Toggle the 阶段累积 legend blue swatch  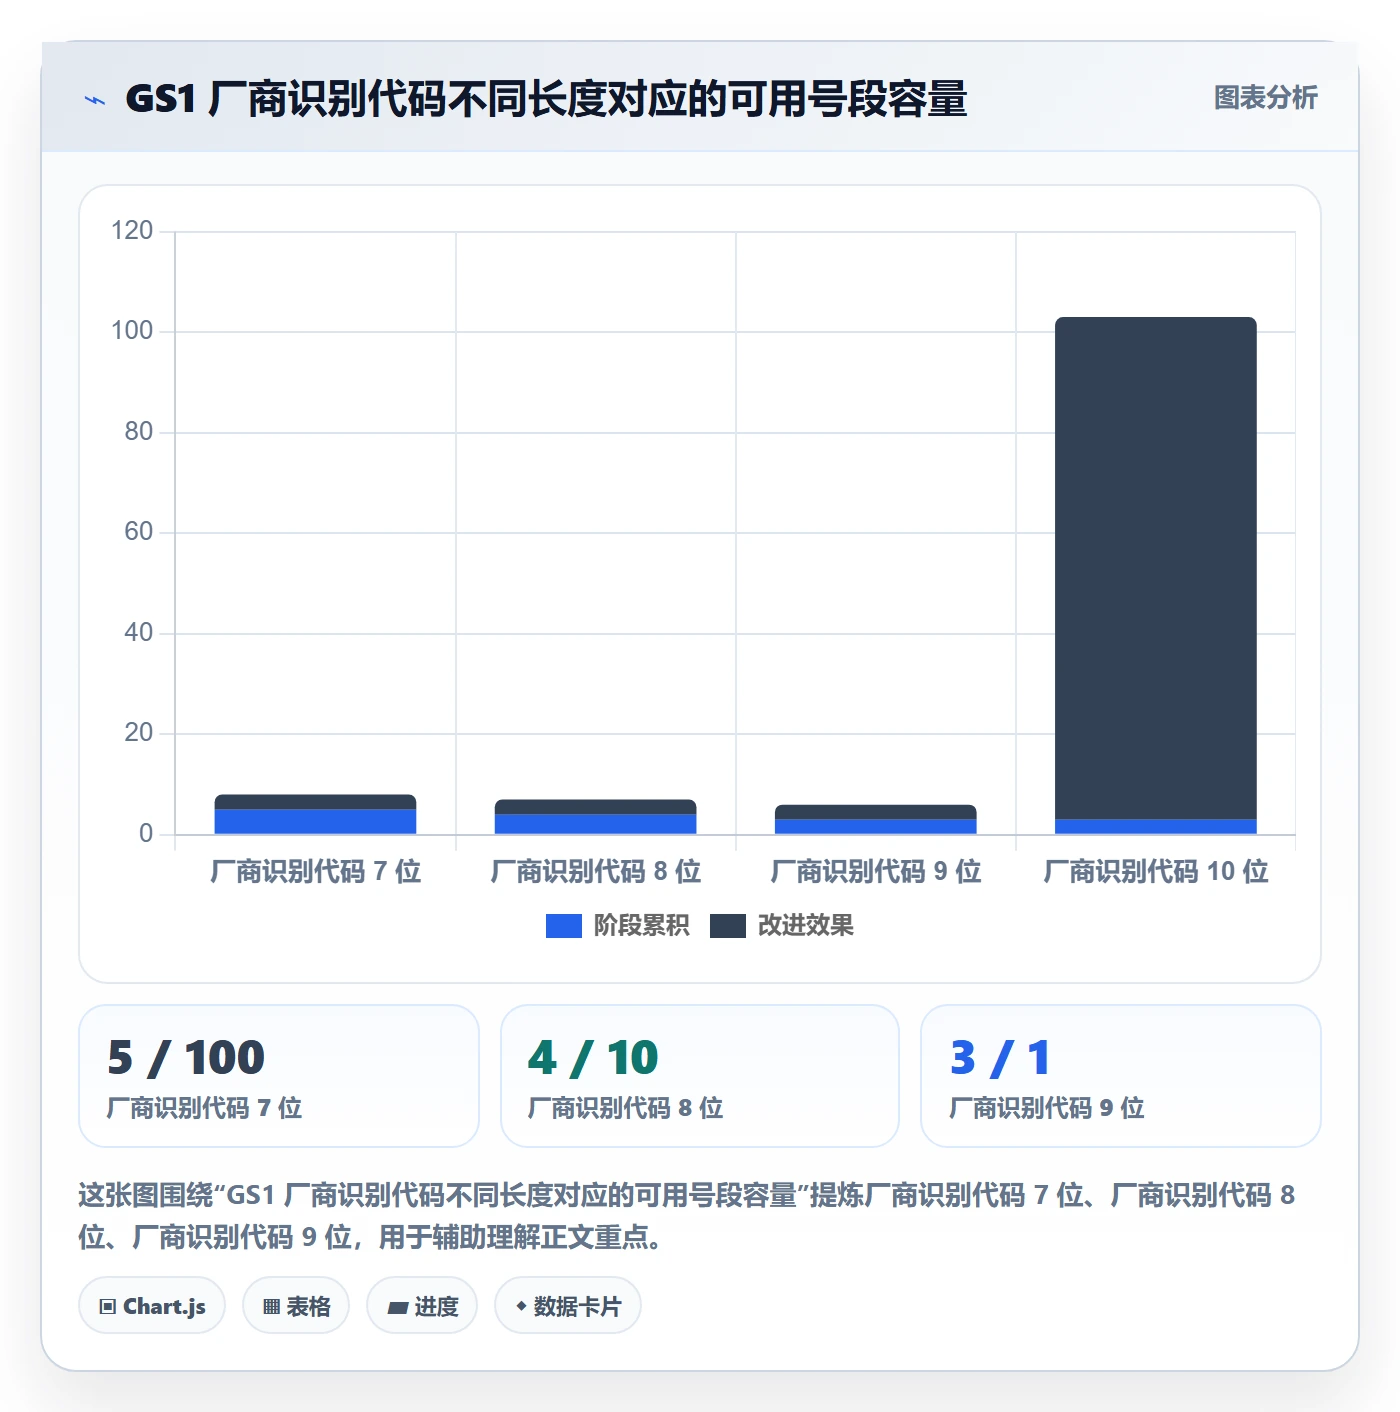pyautogui.click(x=563, y=926)
